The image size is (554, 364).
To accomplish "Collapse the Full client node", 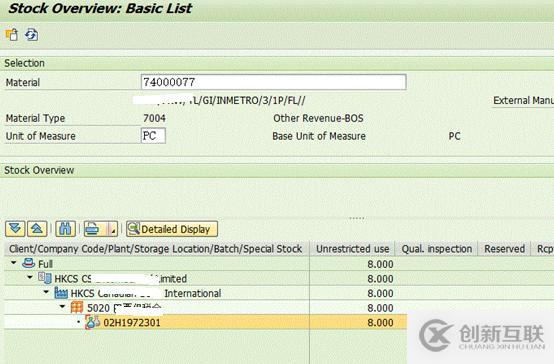I will pyautogui.click(x=13, y=263).
